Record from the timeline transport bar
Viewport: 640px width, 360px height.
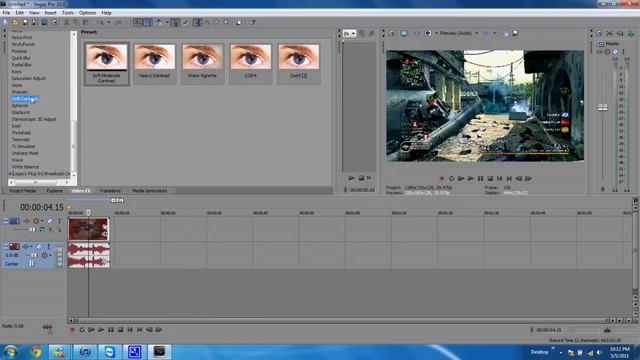click(72, 329)
